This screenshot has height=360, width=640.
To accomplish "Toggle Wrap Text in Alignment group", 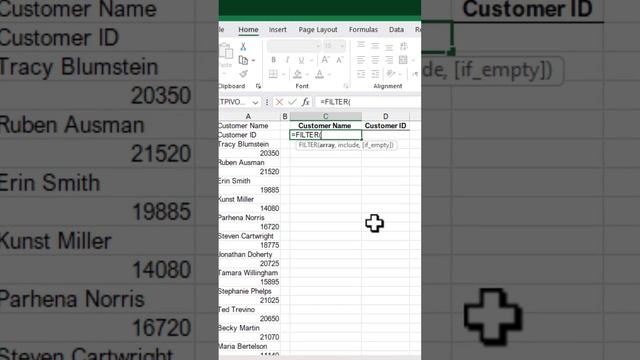I will (x=404, y=46).
